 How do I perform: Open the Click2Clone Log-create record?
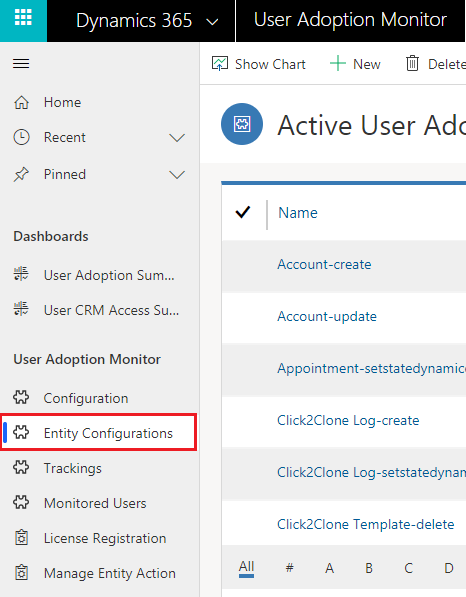(x=348, y=420)
